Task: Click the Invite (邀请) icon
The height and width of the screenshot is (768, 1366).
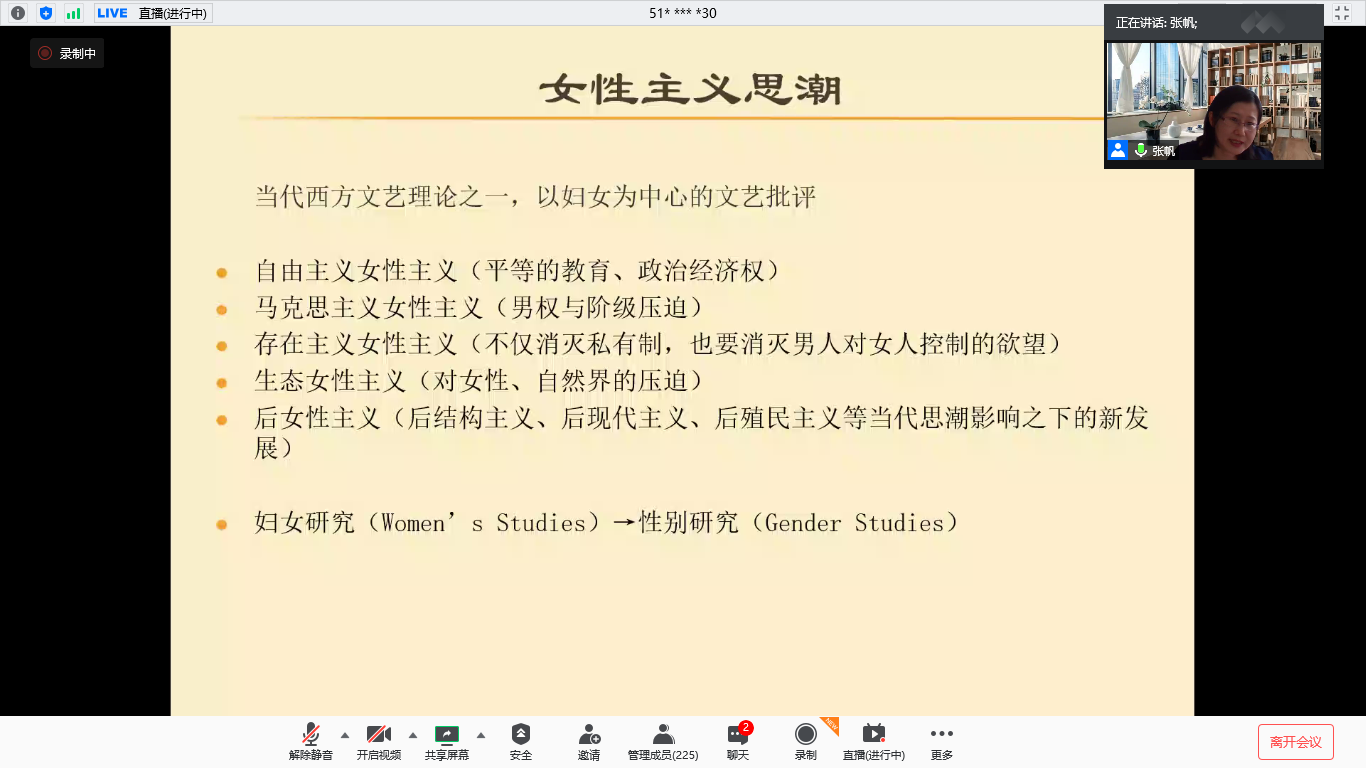Action: coord(589,741)
